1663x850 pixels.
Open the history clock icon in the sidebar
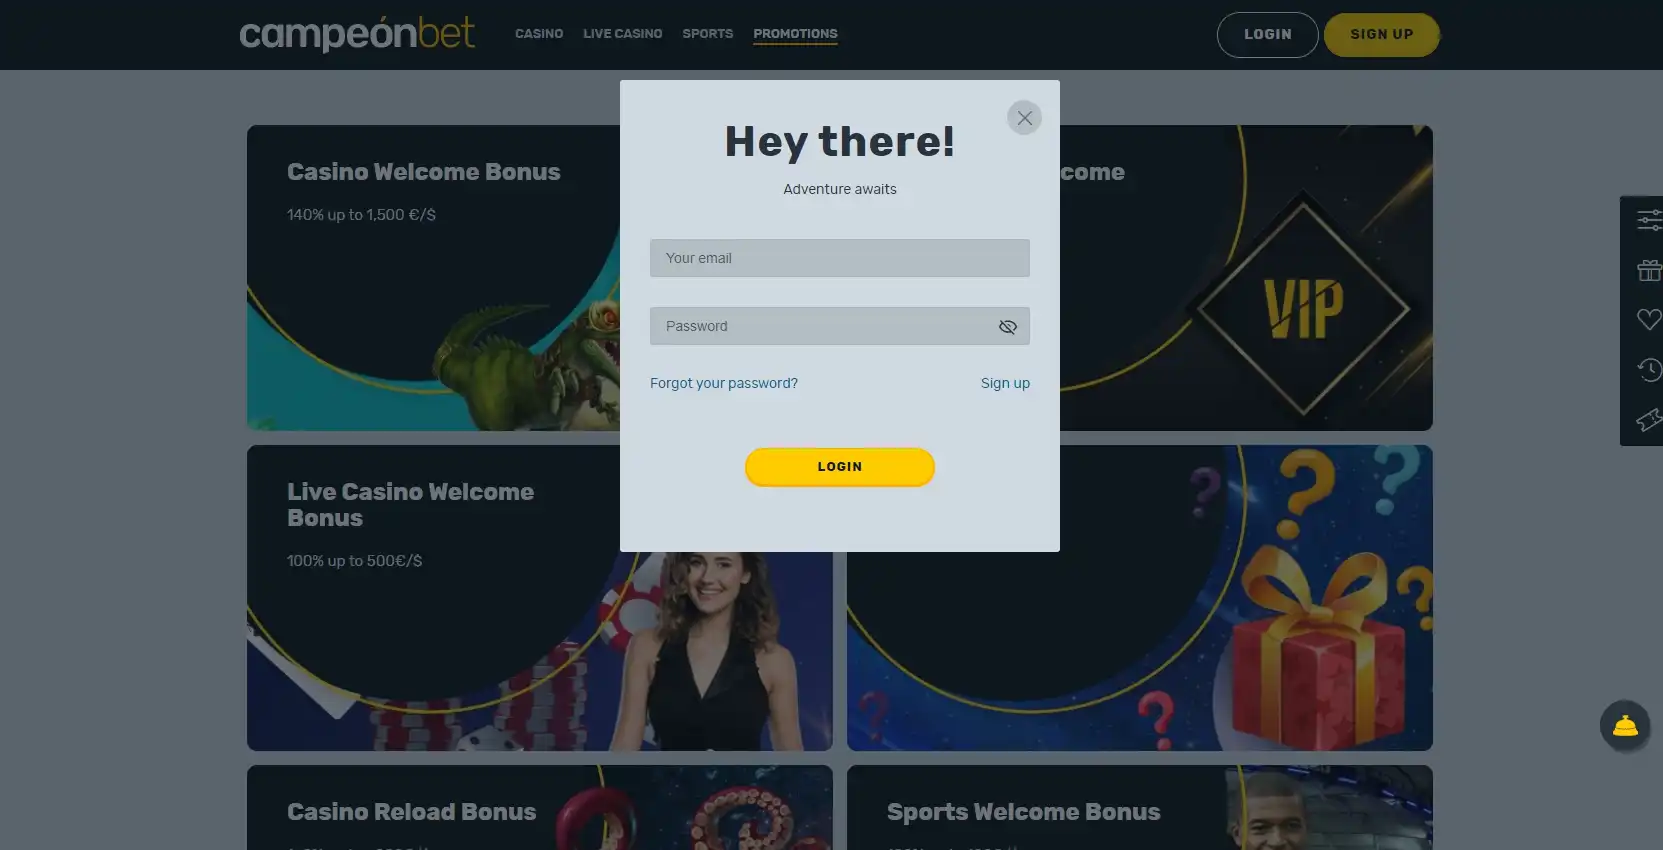coord(1648,370)
